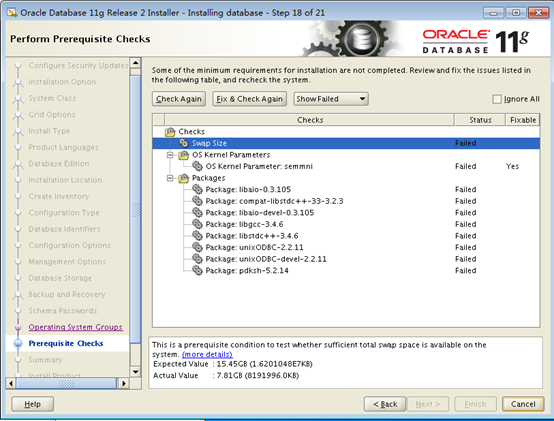
Task: Click the compat-libstdc++-33-3.2.3 package icon
Action: [197, 201]
